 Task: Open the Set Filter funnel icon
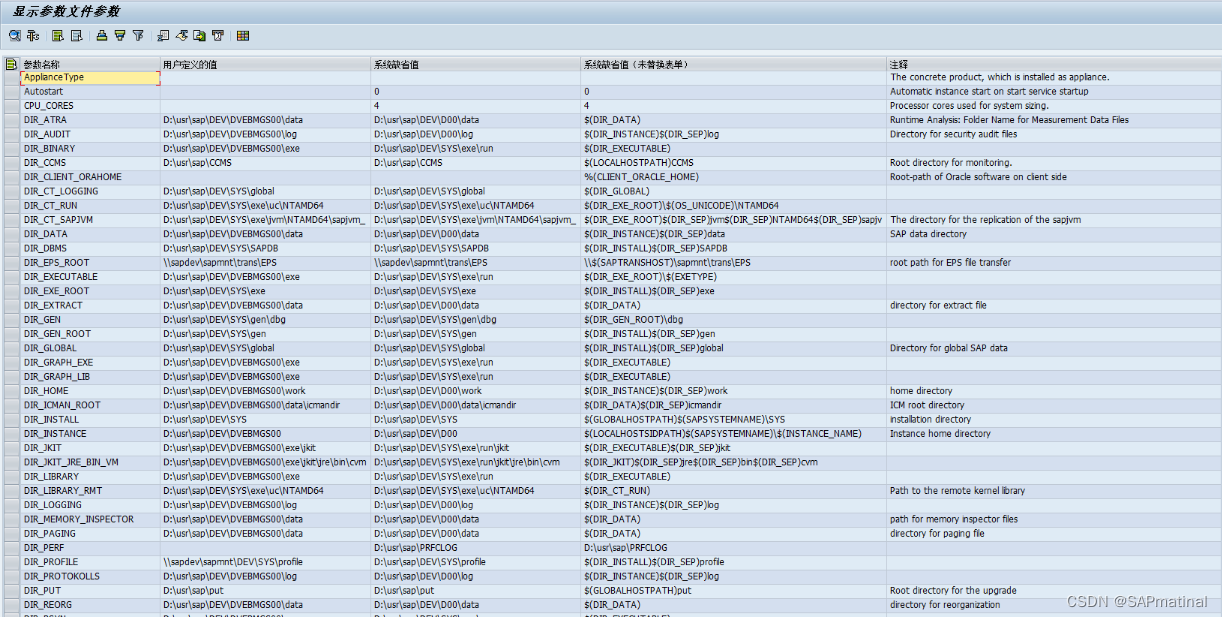coord(138,36)
